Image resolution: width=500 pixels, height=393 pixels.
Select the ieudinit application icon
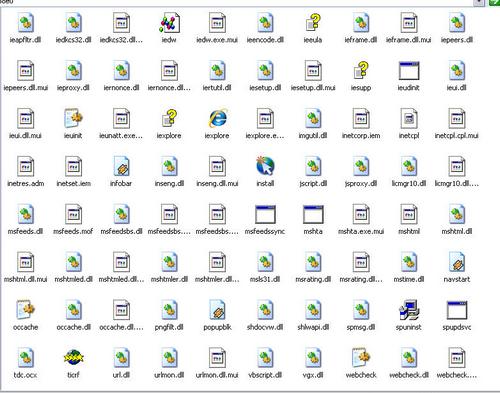pos(409,71)
